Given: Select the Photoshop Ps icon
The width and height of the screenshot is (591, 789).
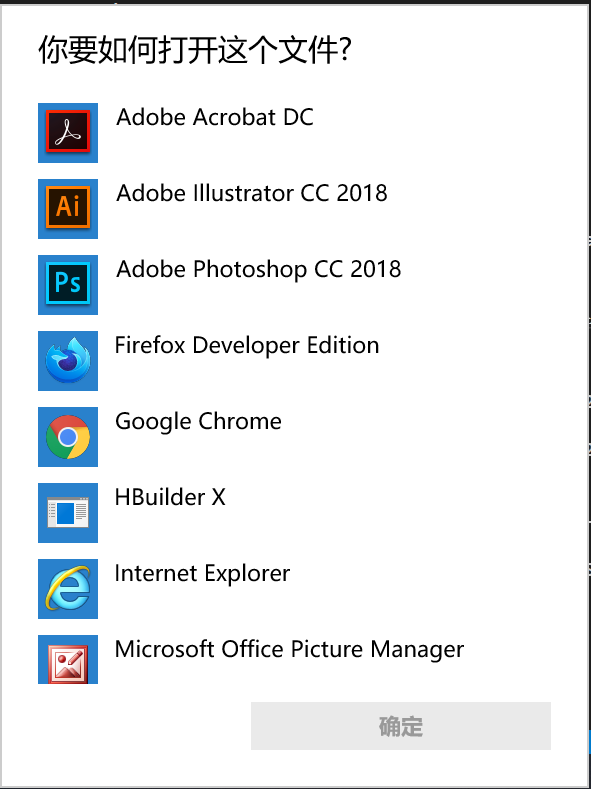Looking at the screenshot, I should pyautogui.click(x=68, y=285).
